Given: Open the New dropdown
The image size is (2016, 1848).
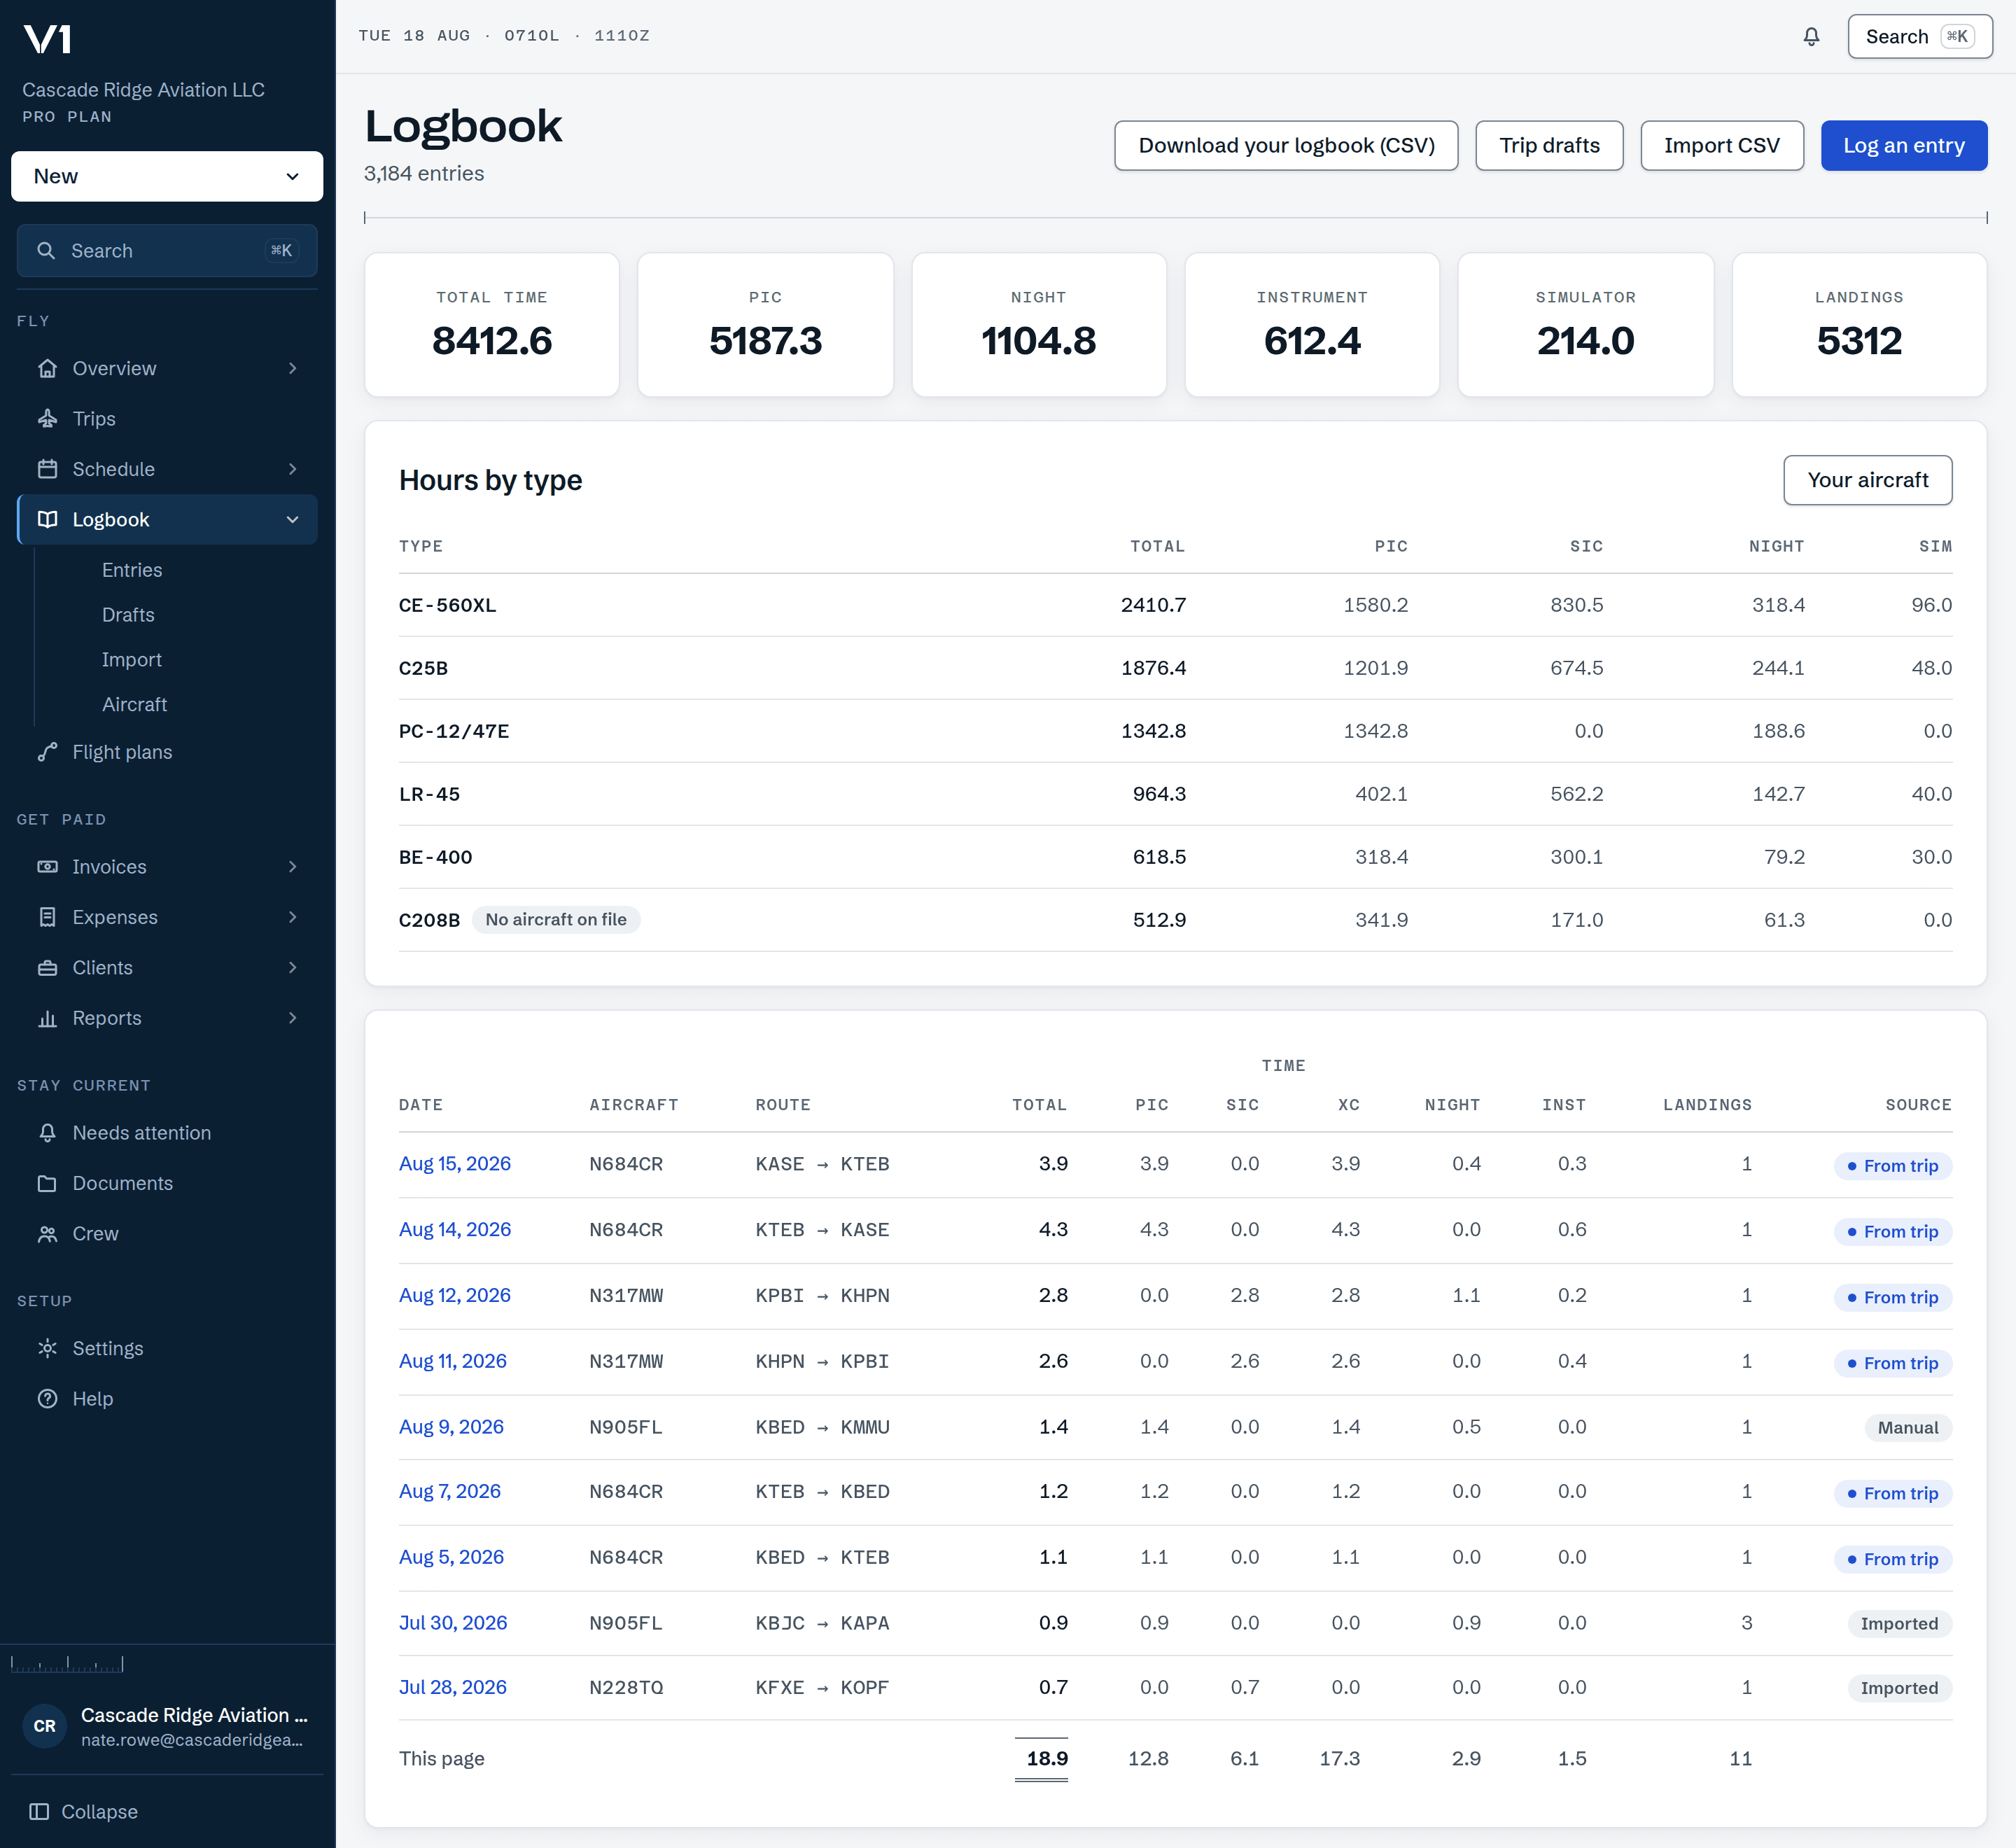Looking at the screenshot, I should (x=167, y=176).
